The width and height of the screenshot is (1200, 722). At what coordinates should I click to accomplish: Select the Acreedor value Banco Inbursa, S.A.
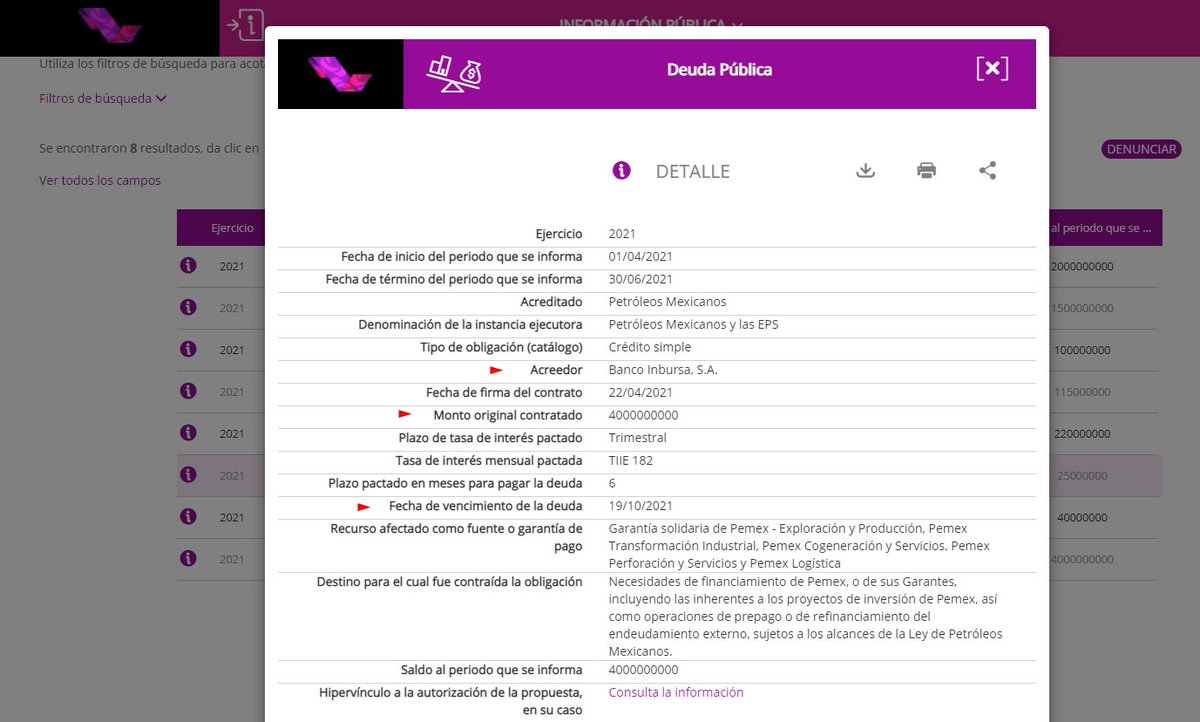pos(663,370)
